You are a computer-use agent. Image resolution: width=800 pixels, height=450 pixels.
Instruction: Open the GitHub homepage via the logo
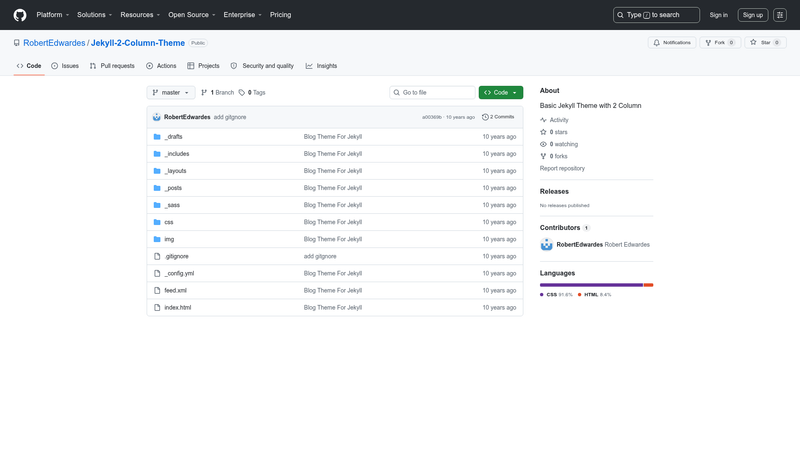(20, 15)
